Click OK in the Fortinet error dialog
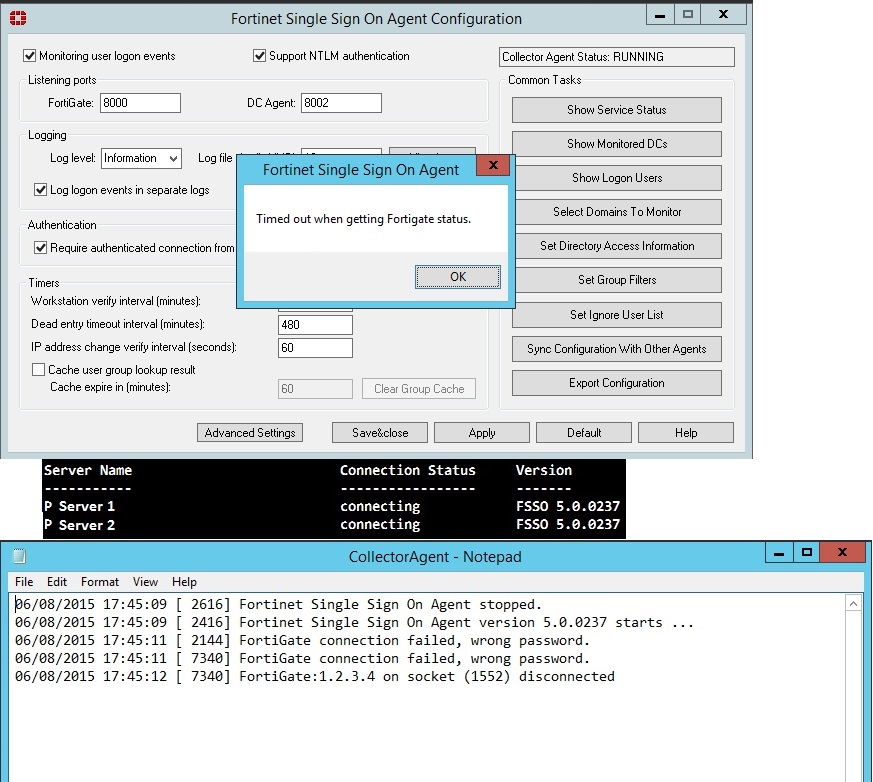This screenshot has height=782, width=873. coord(458,277)
